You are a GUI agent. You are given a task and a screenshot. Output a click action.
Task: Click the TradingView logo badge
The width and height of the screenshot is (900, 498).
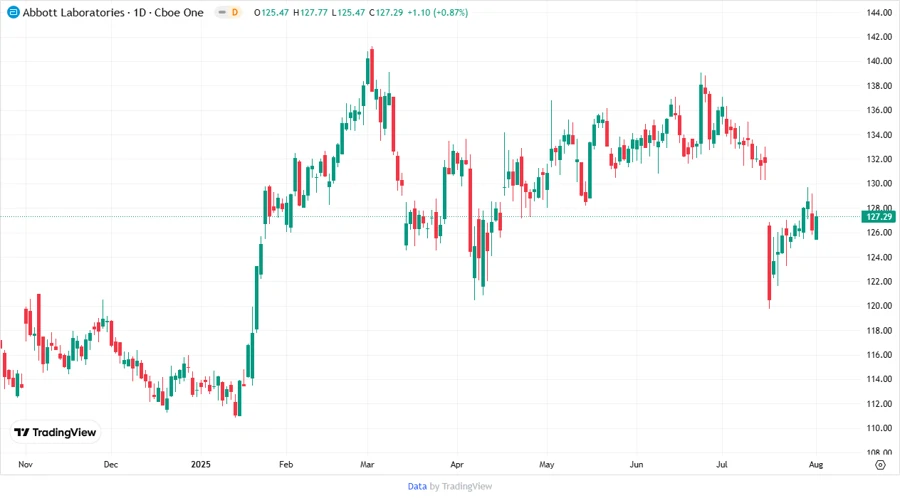55,432
